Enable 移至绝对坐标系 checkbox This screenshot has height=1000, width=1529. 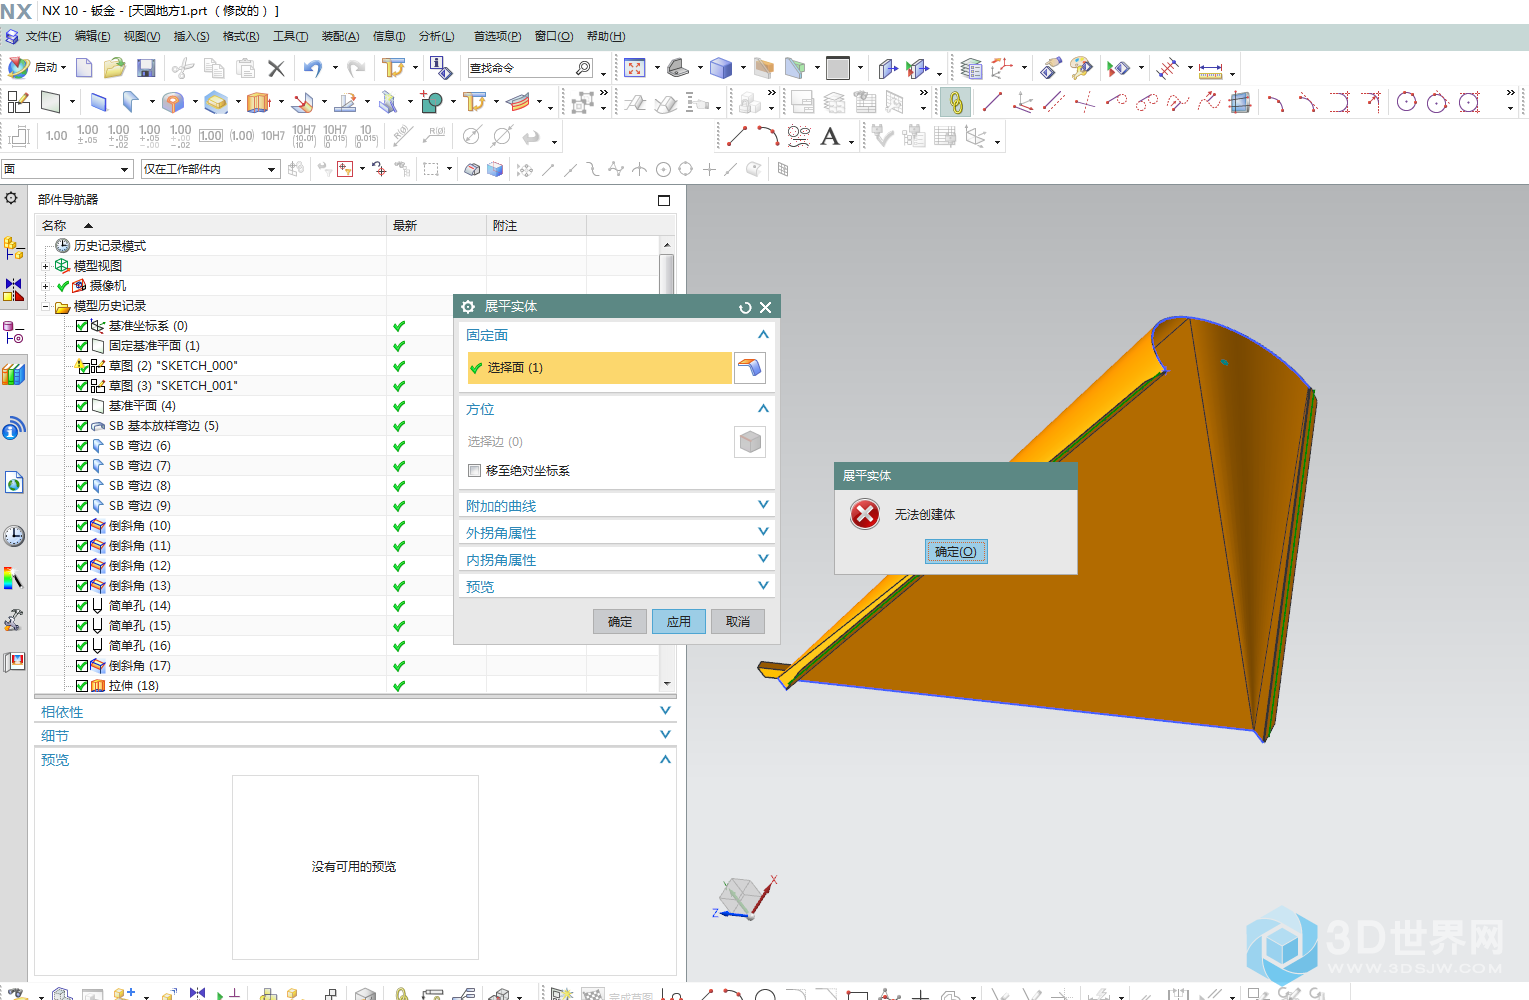pyautogui.click(x=474, y=471)
